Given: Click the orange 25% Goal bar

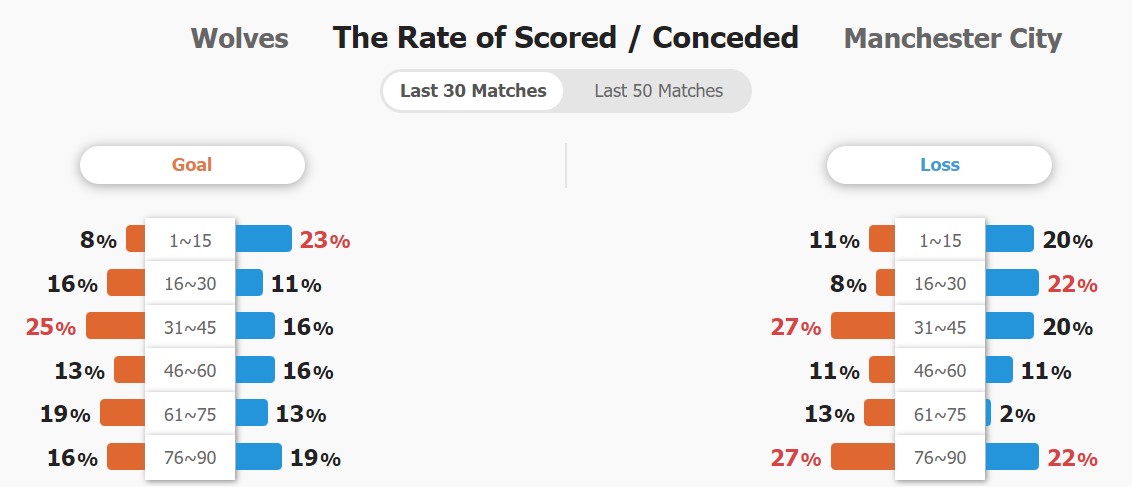Looking at the screenshot, I should click(x=116, y=326).
